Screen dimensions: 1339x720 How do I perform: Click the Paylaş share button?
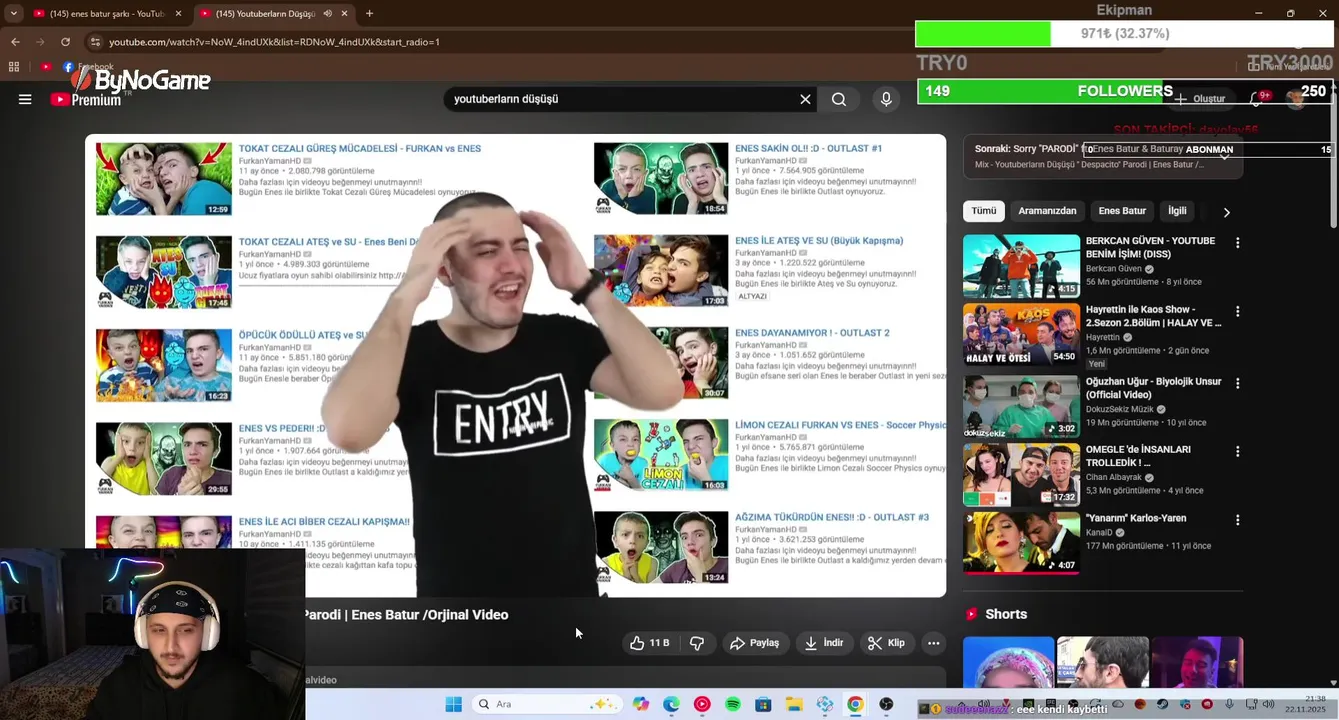pyautogui.click(x=754, y=643)
